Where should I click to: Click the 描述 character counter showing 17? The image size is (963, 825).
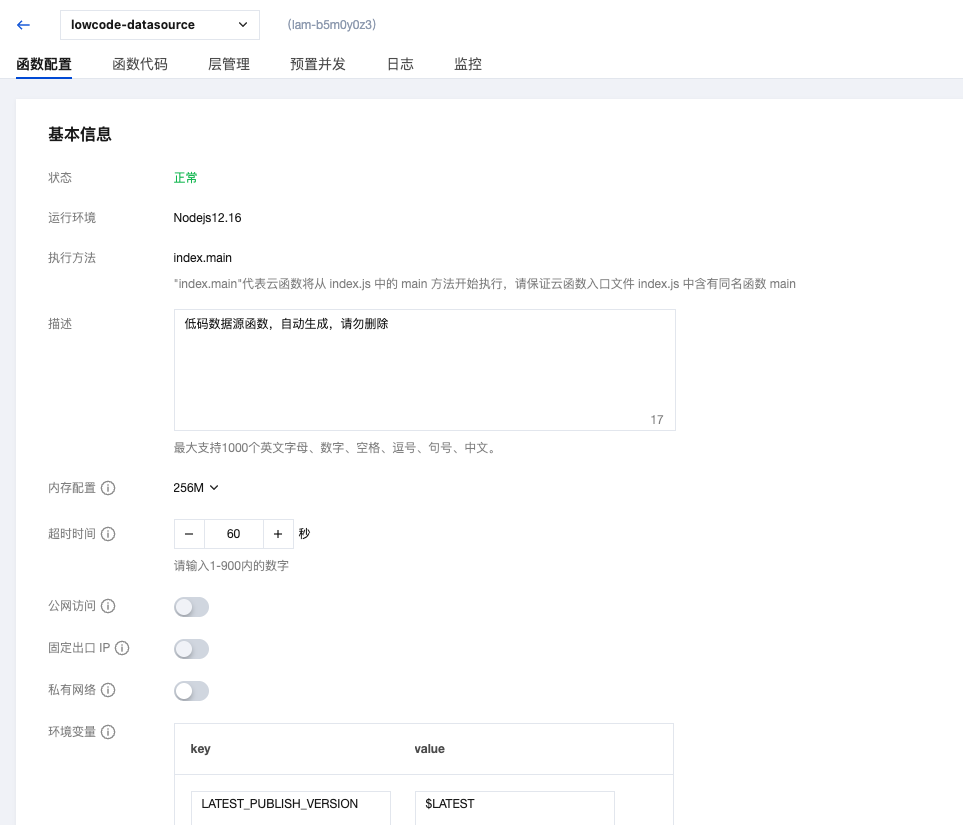pos(657,420)
